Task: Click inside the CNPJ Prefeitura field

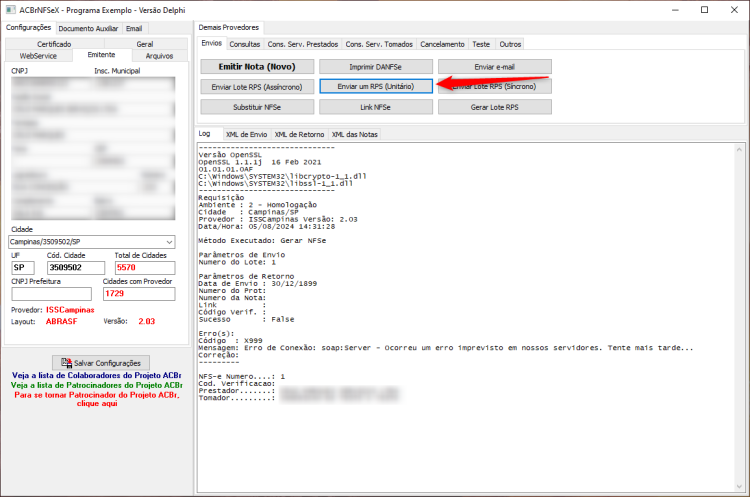Action: (51, 294)
